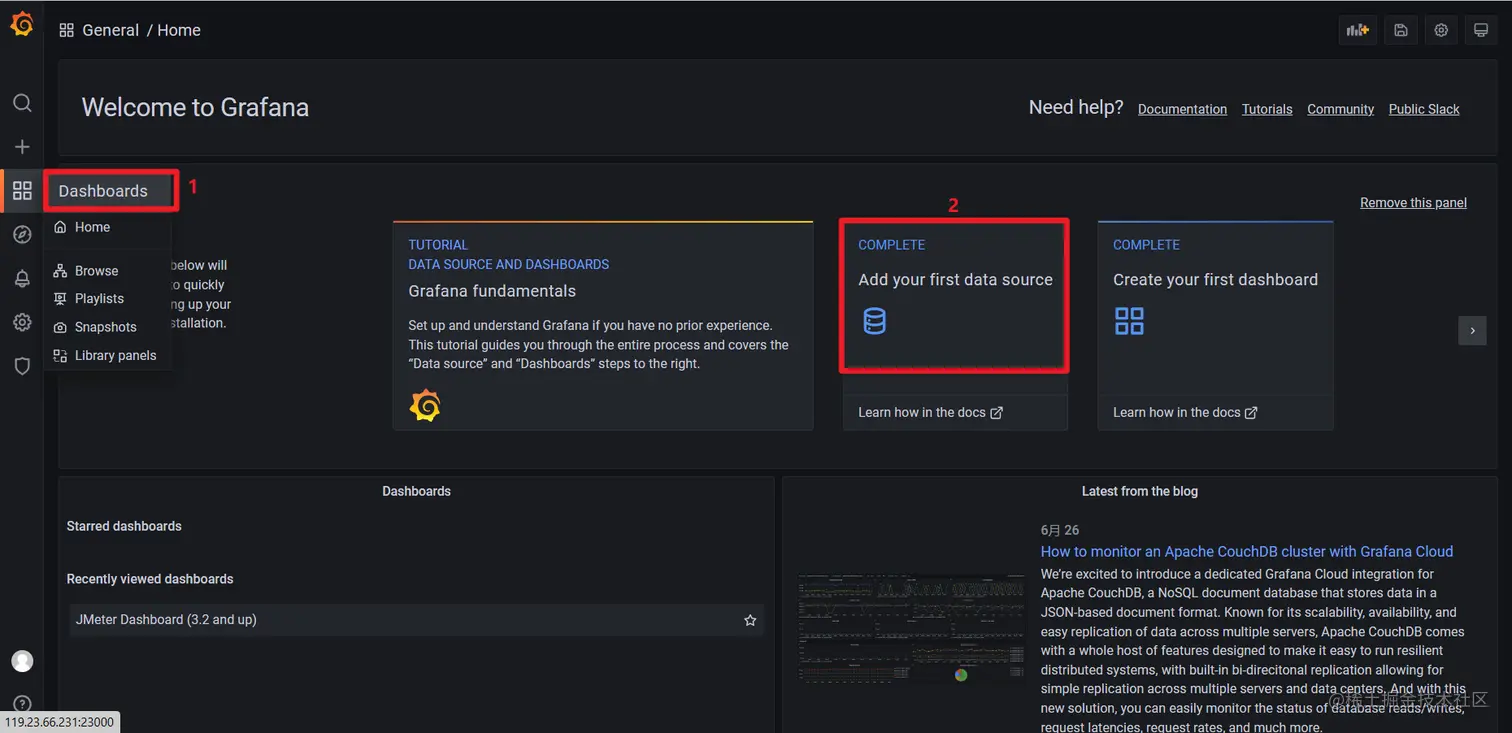Click Learn how in docs under data source
Screen dimensions: 1512x733
[x=930, y=412]
